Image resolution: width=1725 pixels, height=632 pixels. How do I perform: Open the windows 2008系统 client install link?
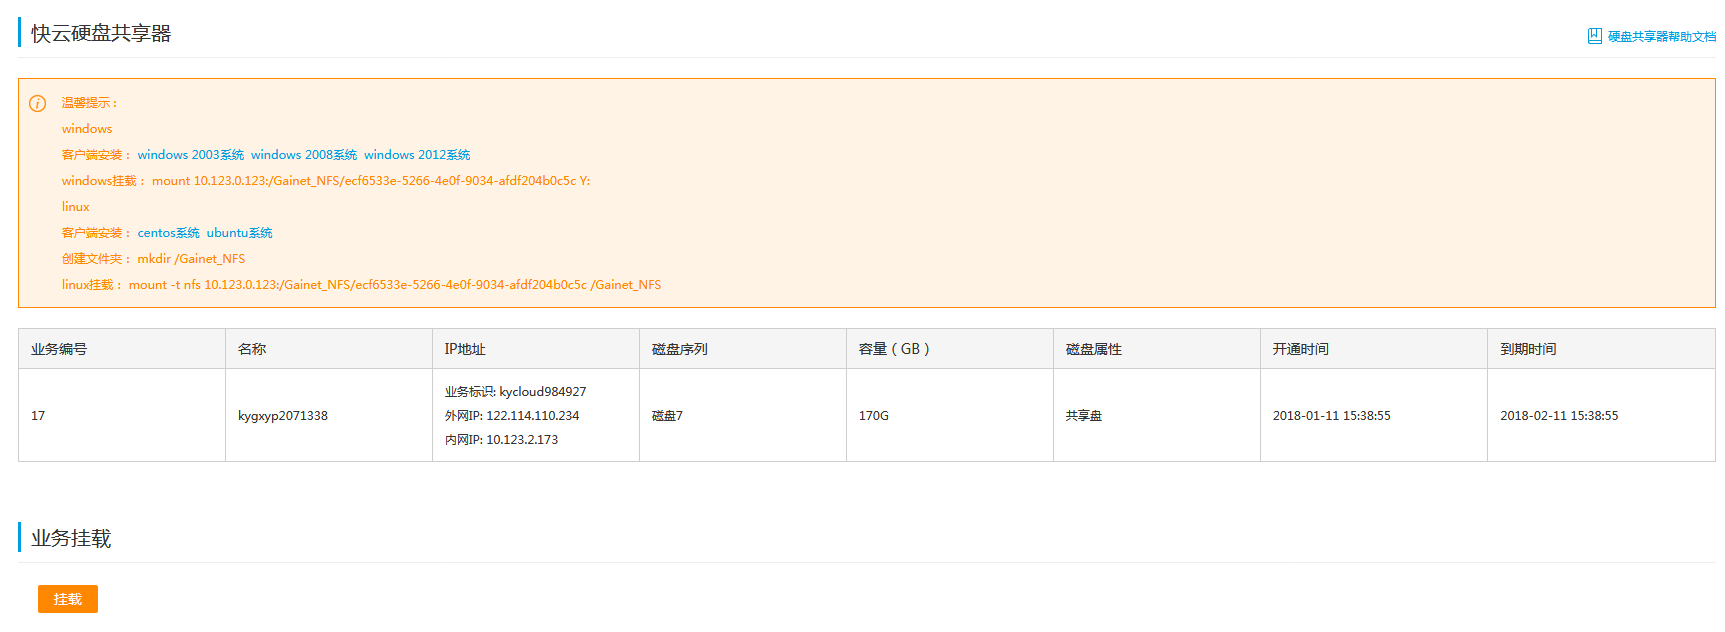pyautogui.click(x=303, y=155)
